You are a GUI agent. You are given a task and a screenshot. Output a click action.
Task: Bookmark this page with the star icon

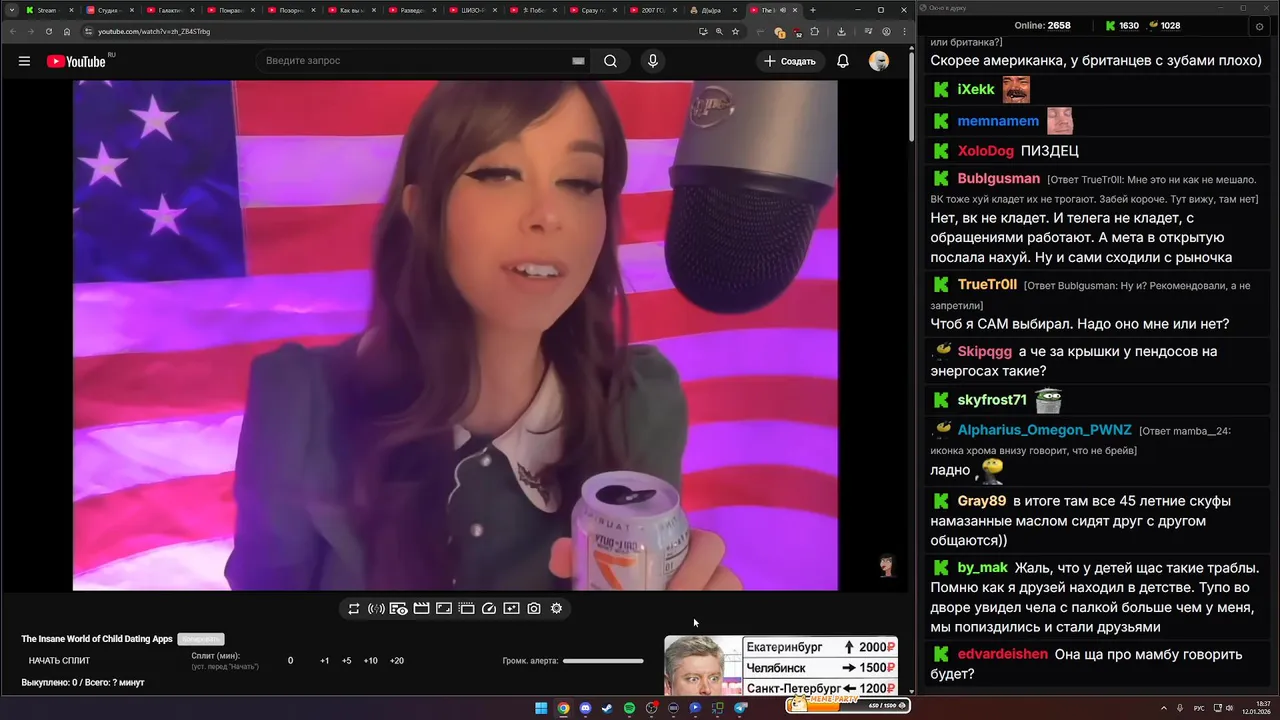click(736, 31)
